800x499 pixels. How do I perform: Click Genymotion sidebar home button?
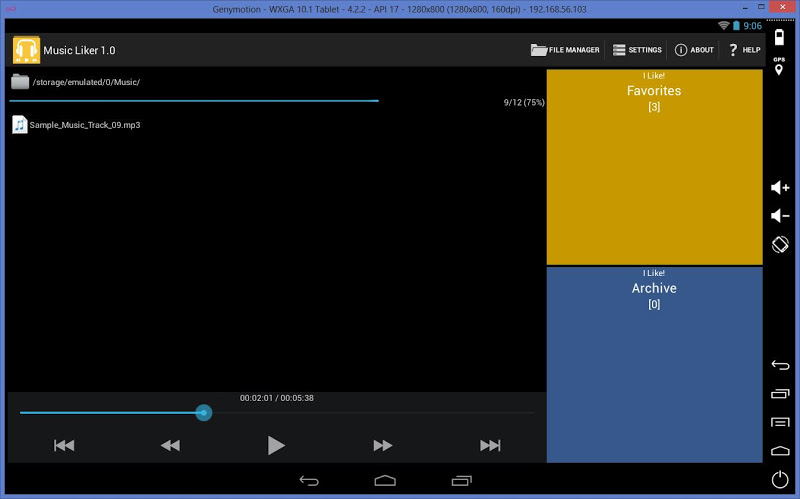780,451
